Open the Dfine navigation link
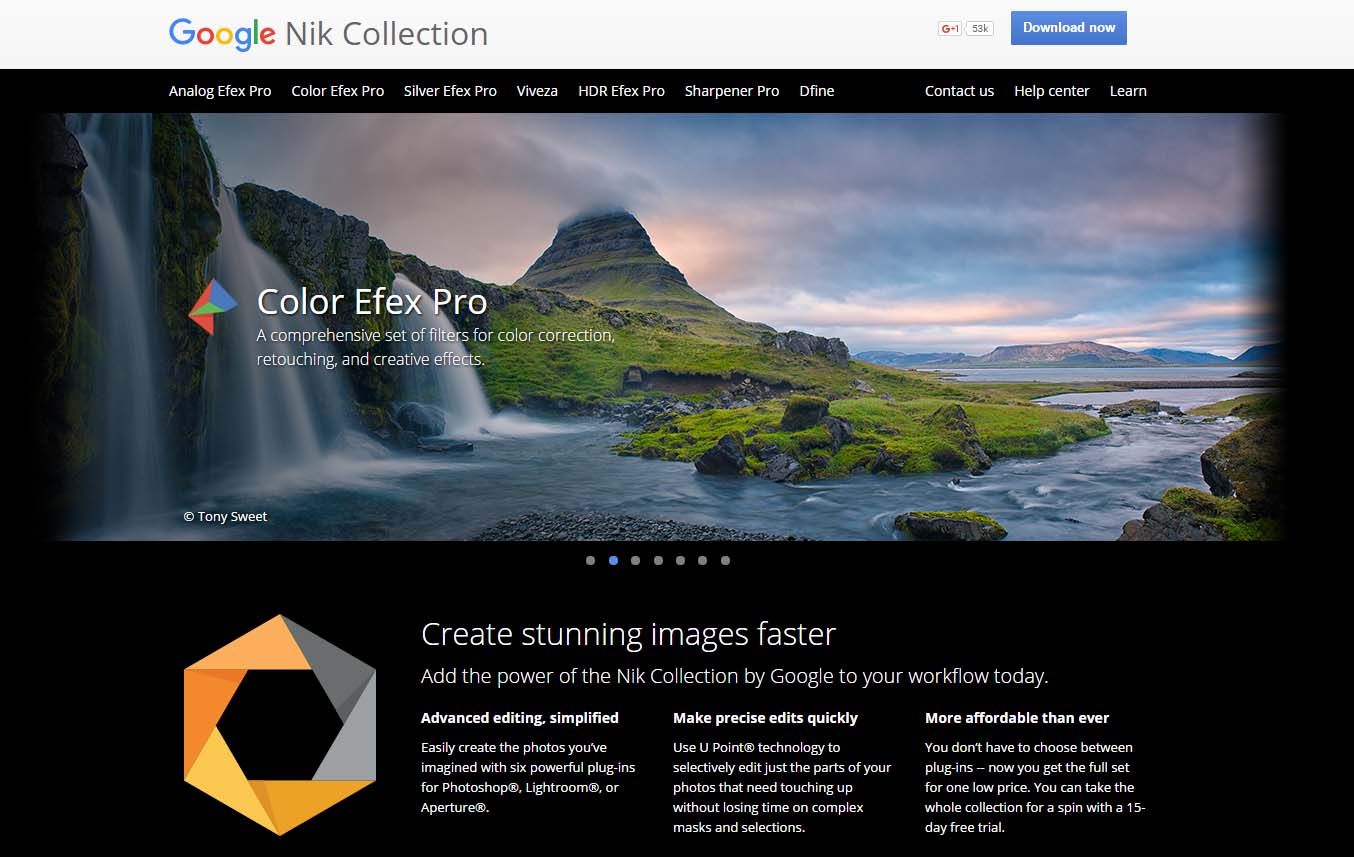The height and width of the screenshot is (857, 1354). pyautogui.click(x=817, y=91)
